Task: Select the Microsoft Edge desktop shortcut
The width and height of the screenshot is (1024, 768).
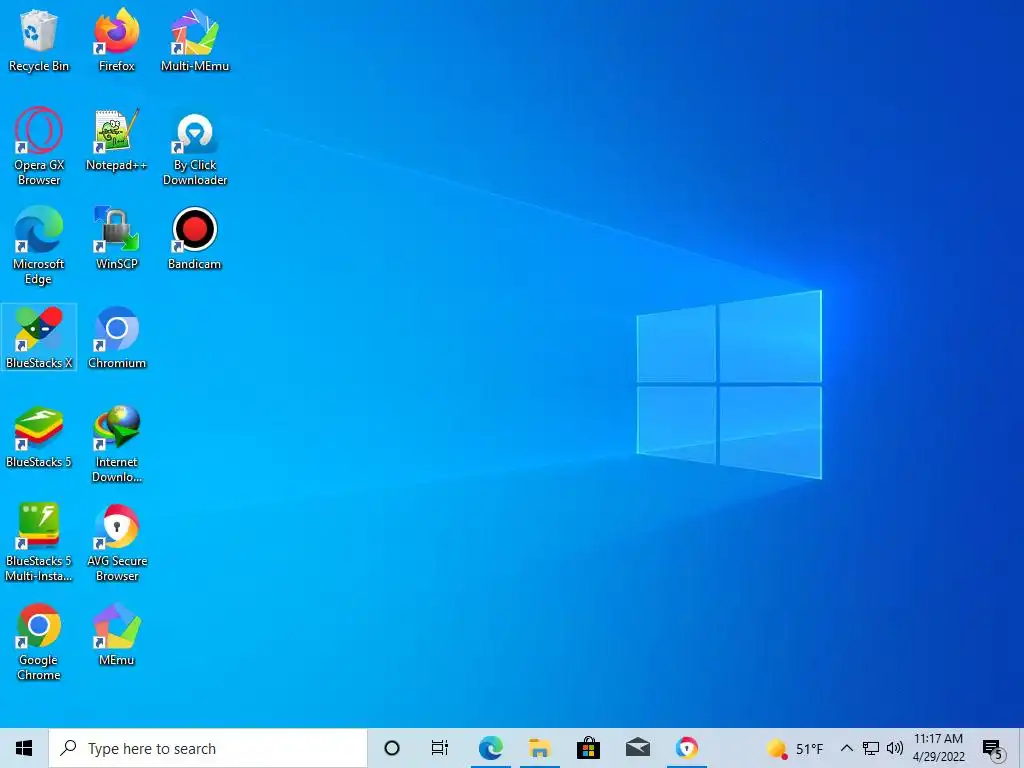Action: coord(39,246)
